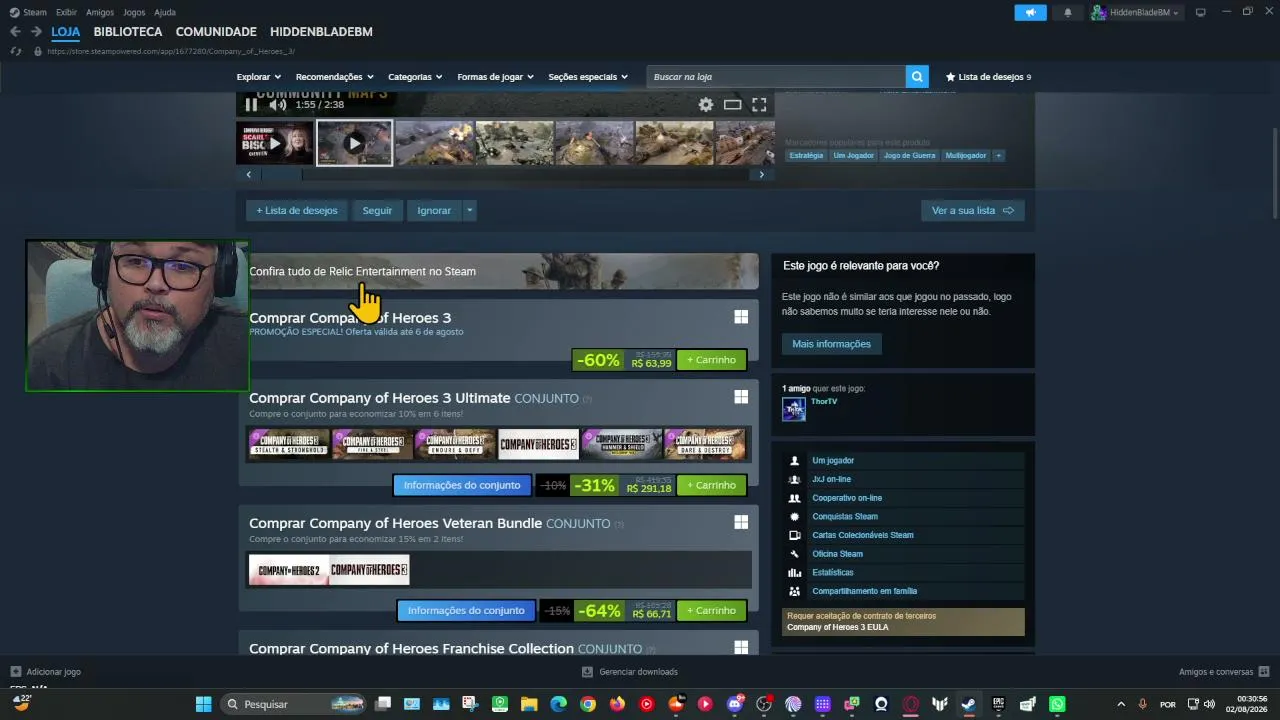Open the Steam announcements megaphone button
The width and height of the screenshot is (1280, 720).
pos(1030,12)
